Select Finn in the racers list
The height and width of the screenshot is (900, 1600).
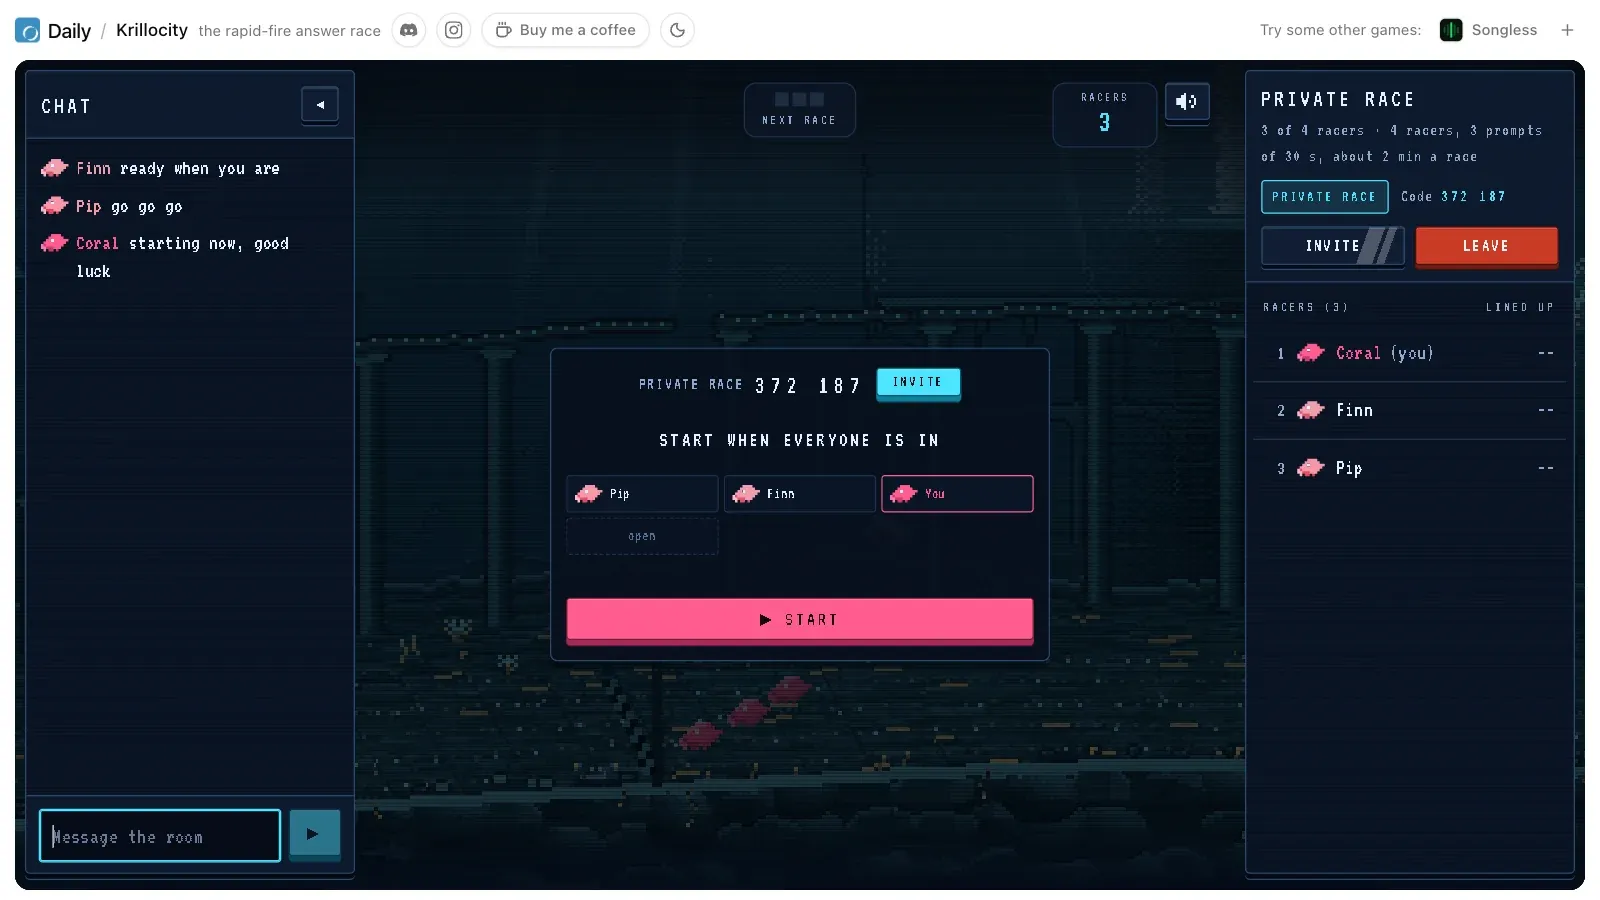click(1410, 411)
